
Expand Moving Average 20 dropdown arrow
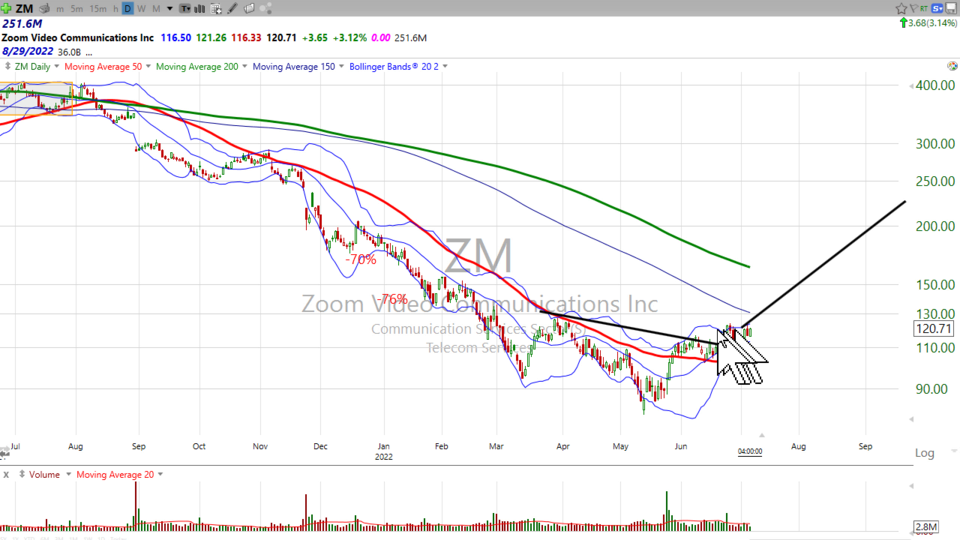(x=160, y=474)
